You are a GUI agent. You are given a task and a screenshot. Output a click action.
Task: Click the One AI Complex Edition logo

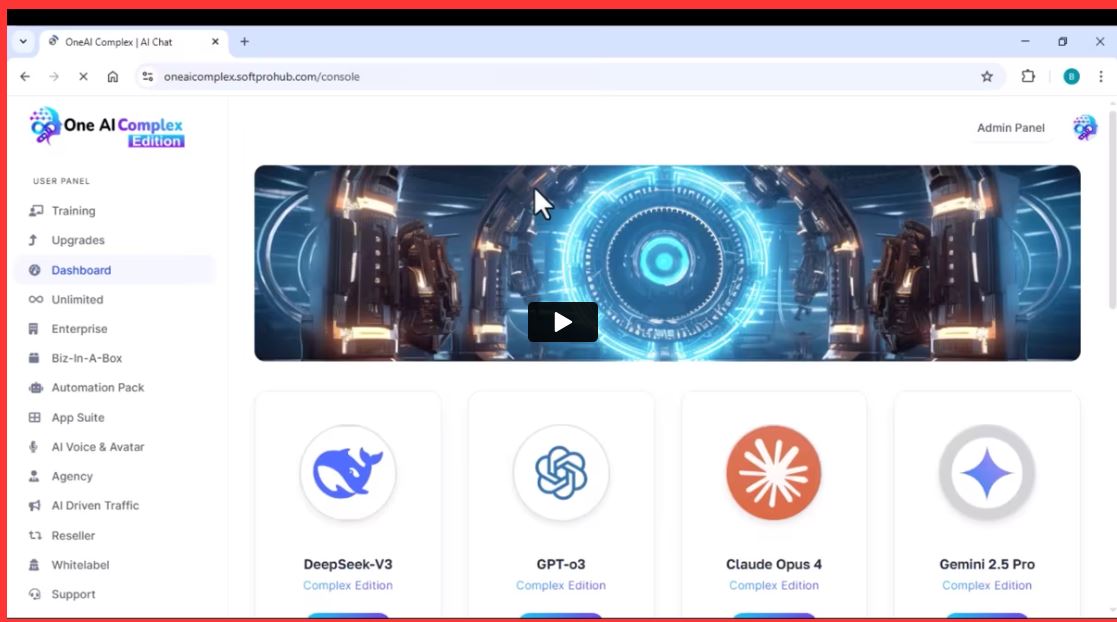(x=107, y=128)
